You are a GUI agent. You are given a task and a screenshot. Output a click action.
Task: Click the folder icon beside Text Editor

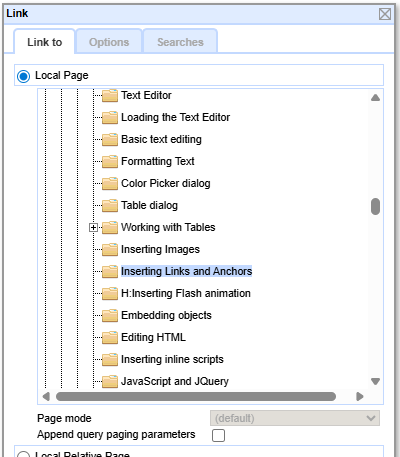(x=110, y=95)
